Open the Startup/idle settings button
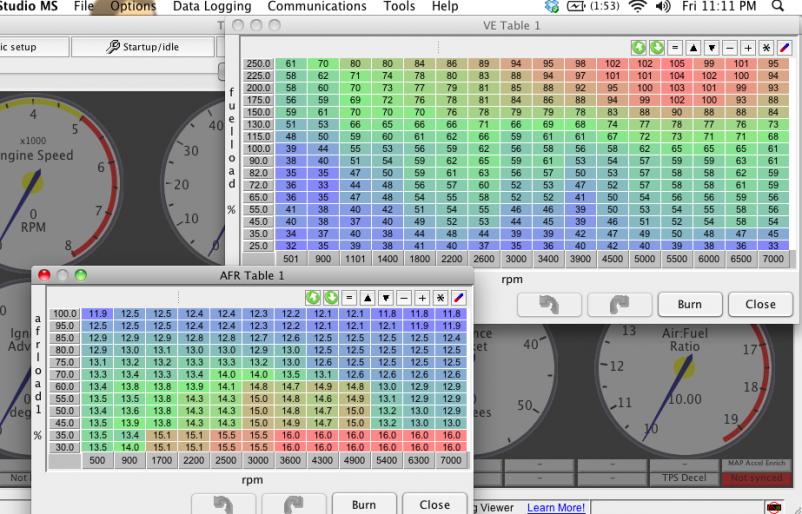Screen dimensions: 802x514 click(x=143, y=46)
